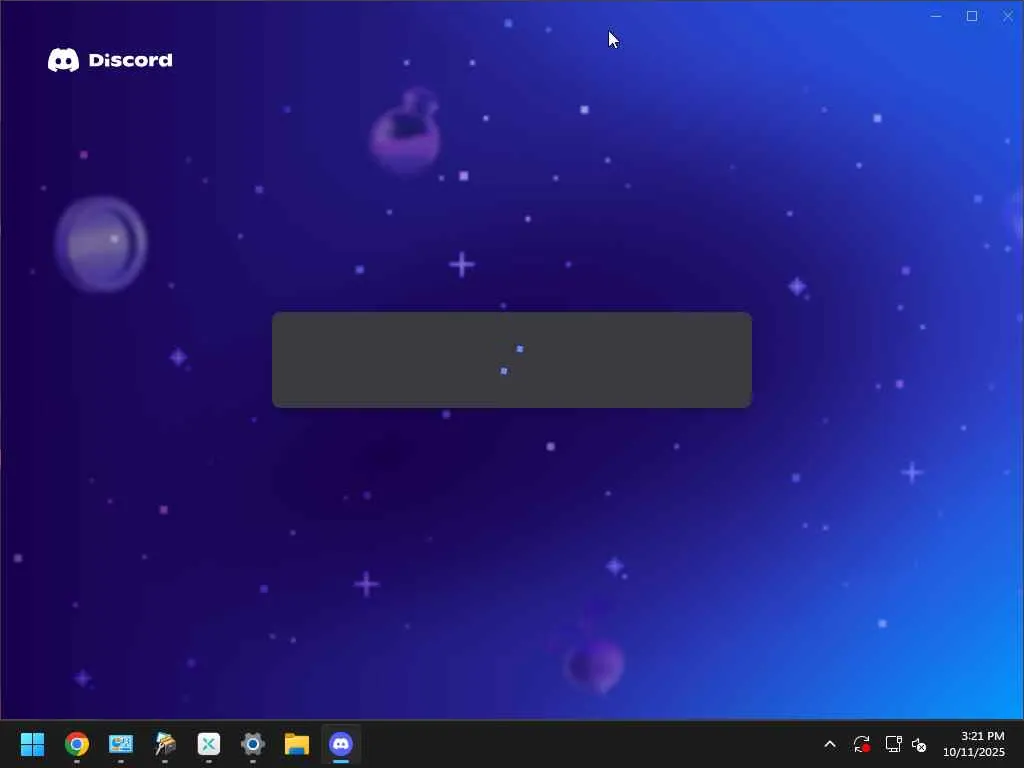
Task: Minimize the Discord window
Action: [936, 16]
